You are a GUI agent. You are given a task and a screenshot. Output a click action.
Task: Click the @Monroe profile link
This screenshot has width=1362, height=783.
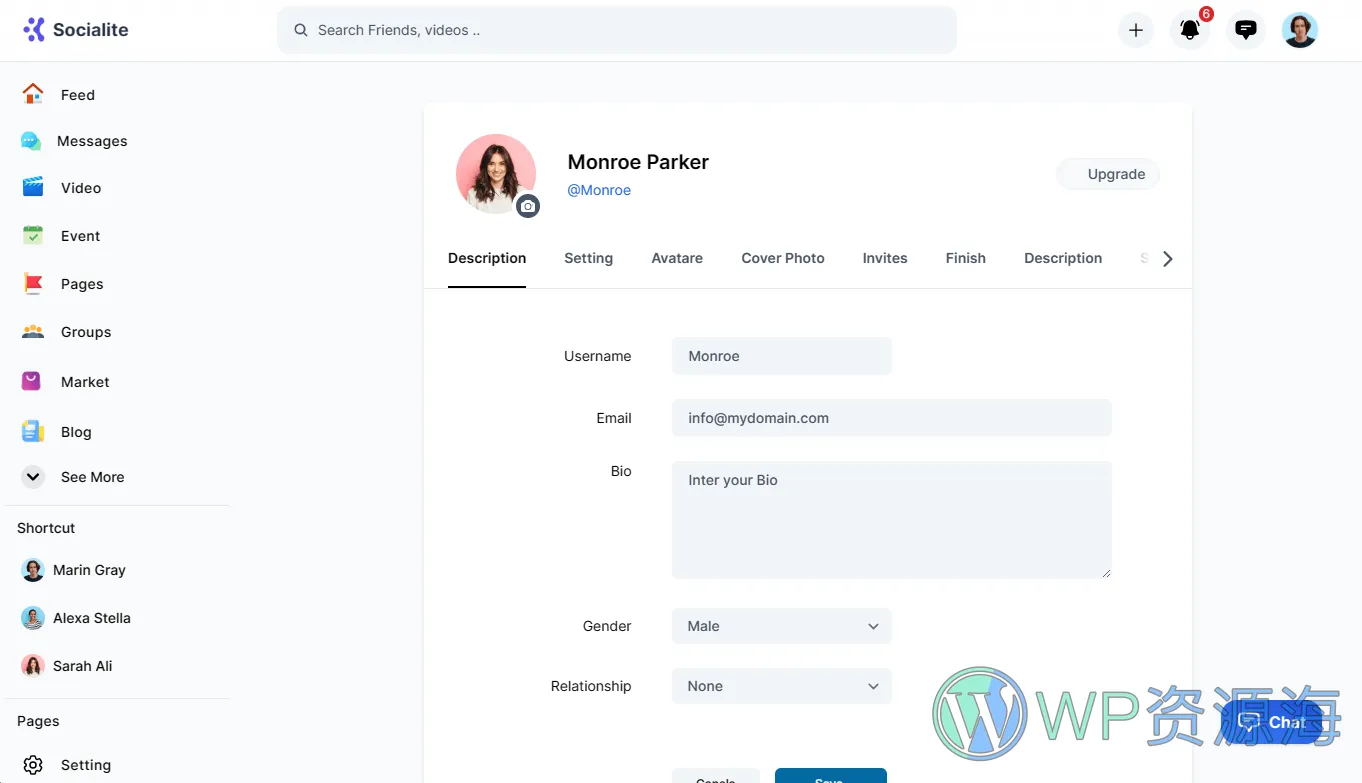click(x=599, y=190)
